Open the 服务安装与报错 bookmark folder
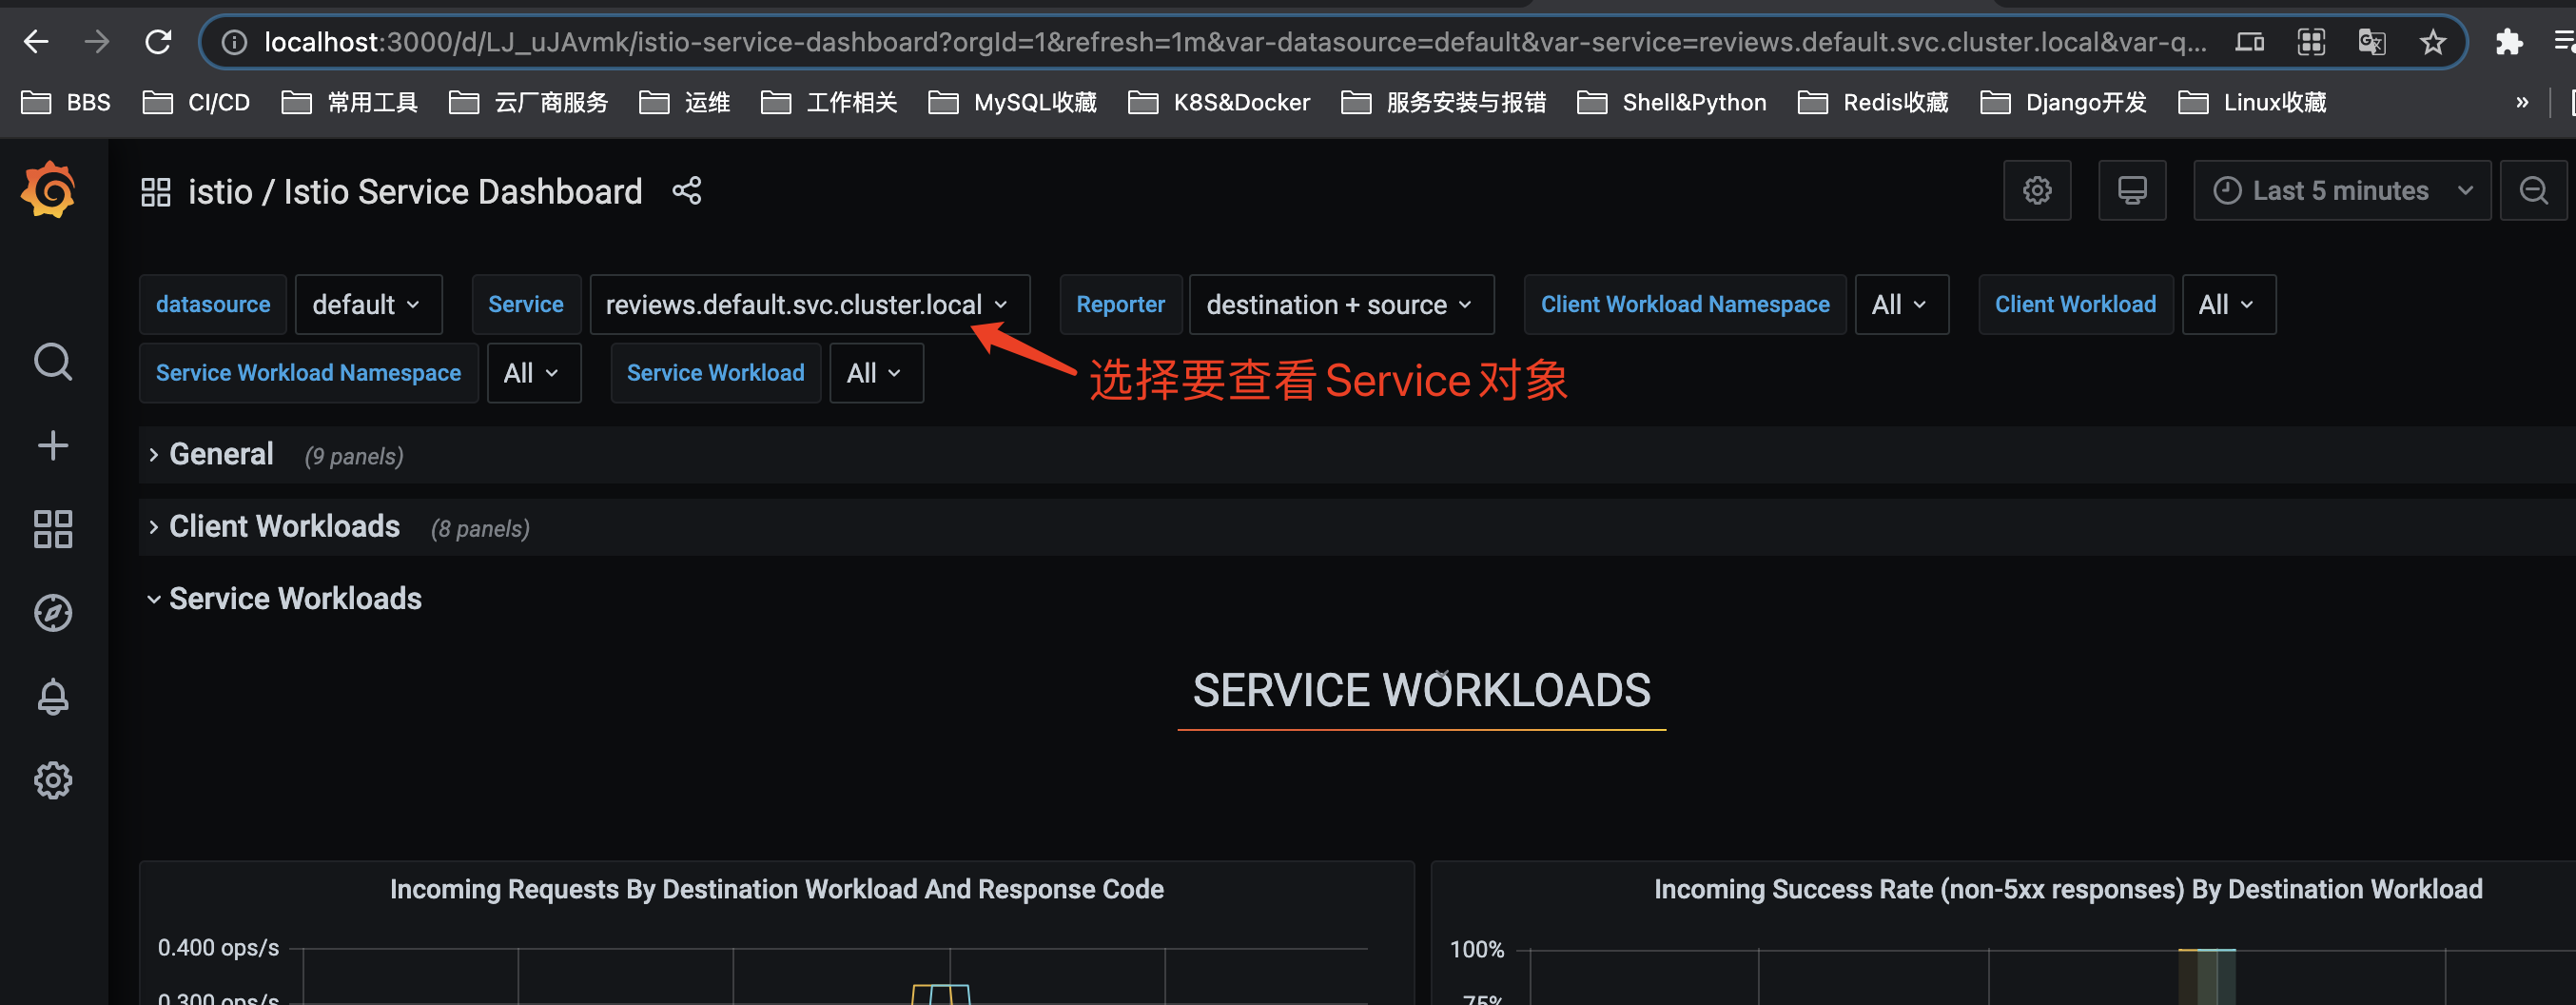This screenshot has height=1005, width=2576. click(x=1443, y=102)
